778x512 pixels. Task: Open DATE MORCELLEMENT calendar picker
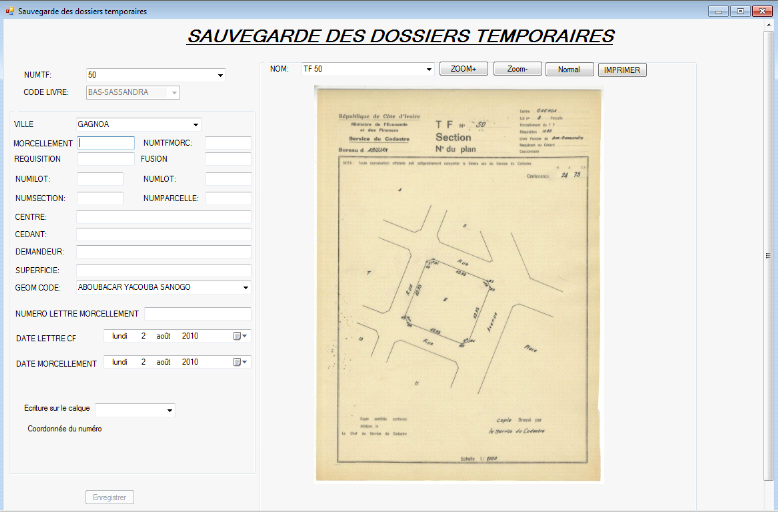click(240, 362)
